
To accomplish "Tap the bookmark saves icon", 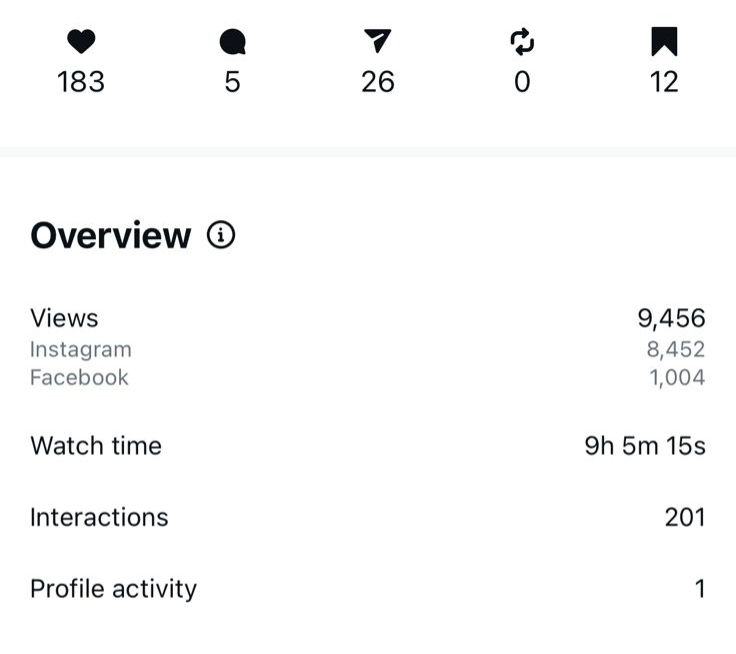I will pos(664,41).
